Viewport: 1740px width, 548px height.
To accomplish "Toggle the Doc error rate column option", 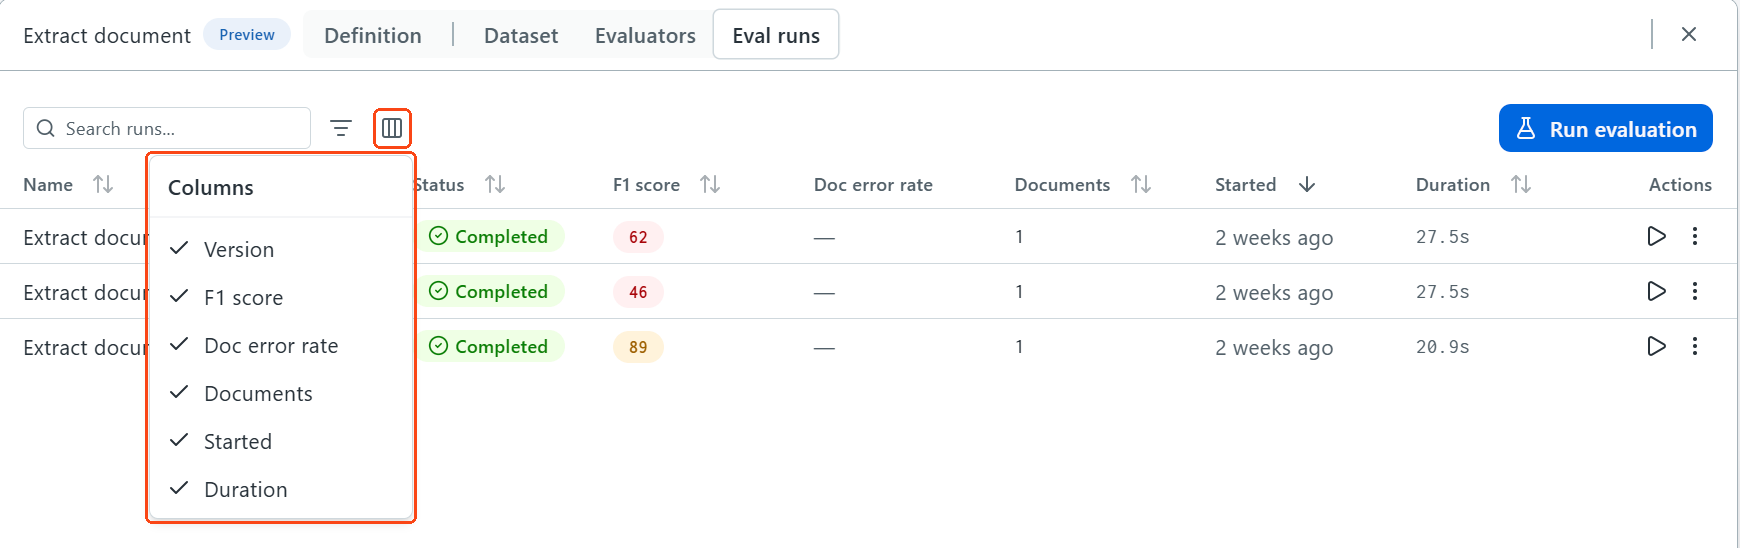I will (281, 345).
